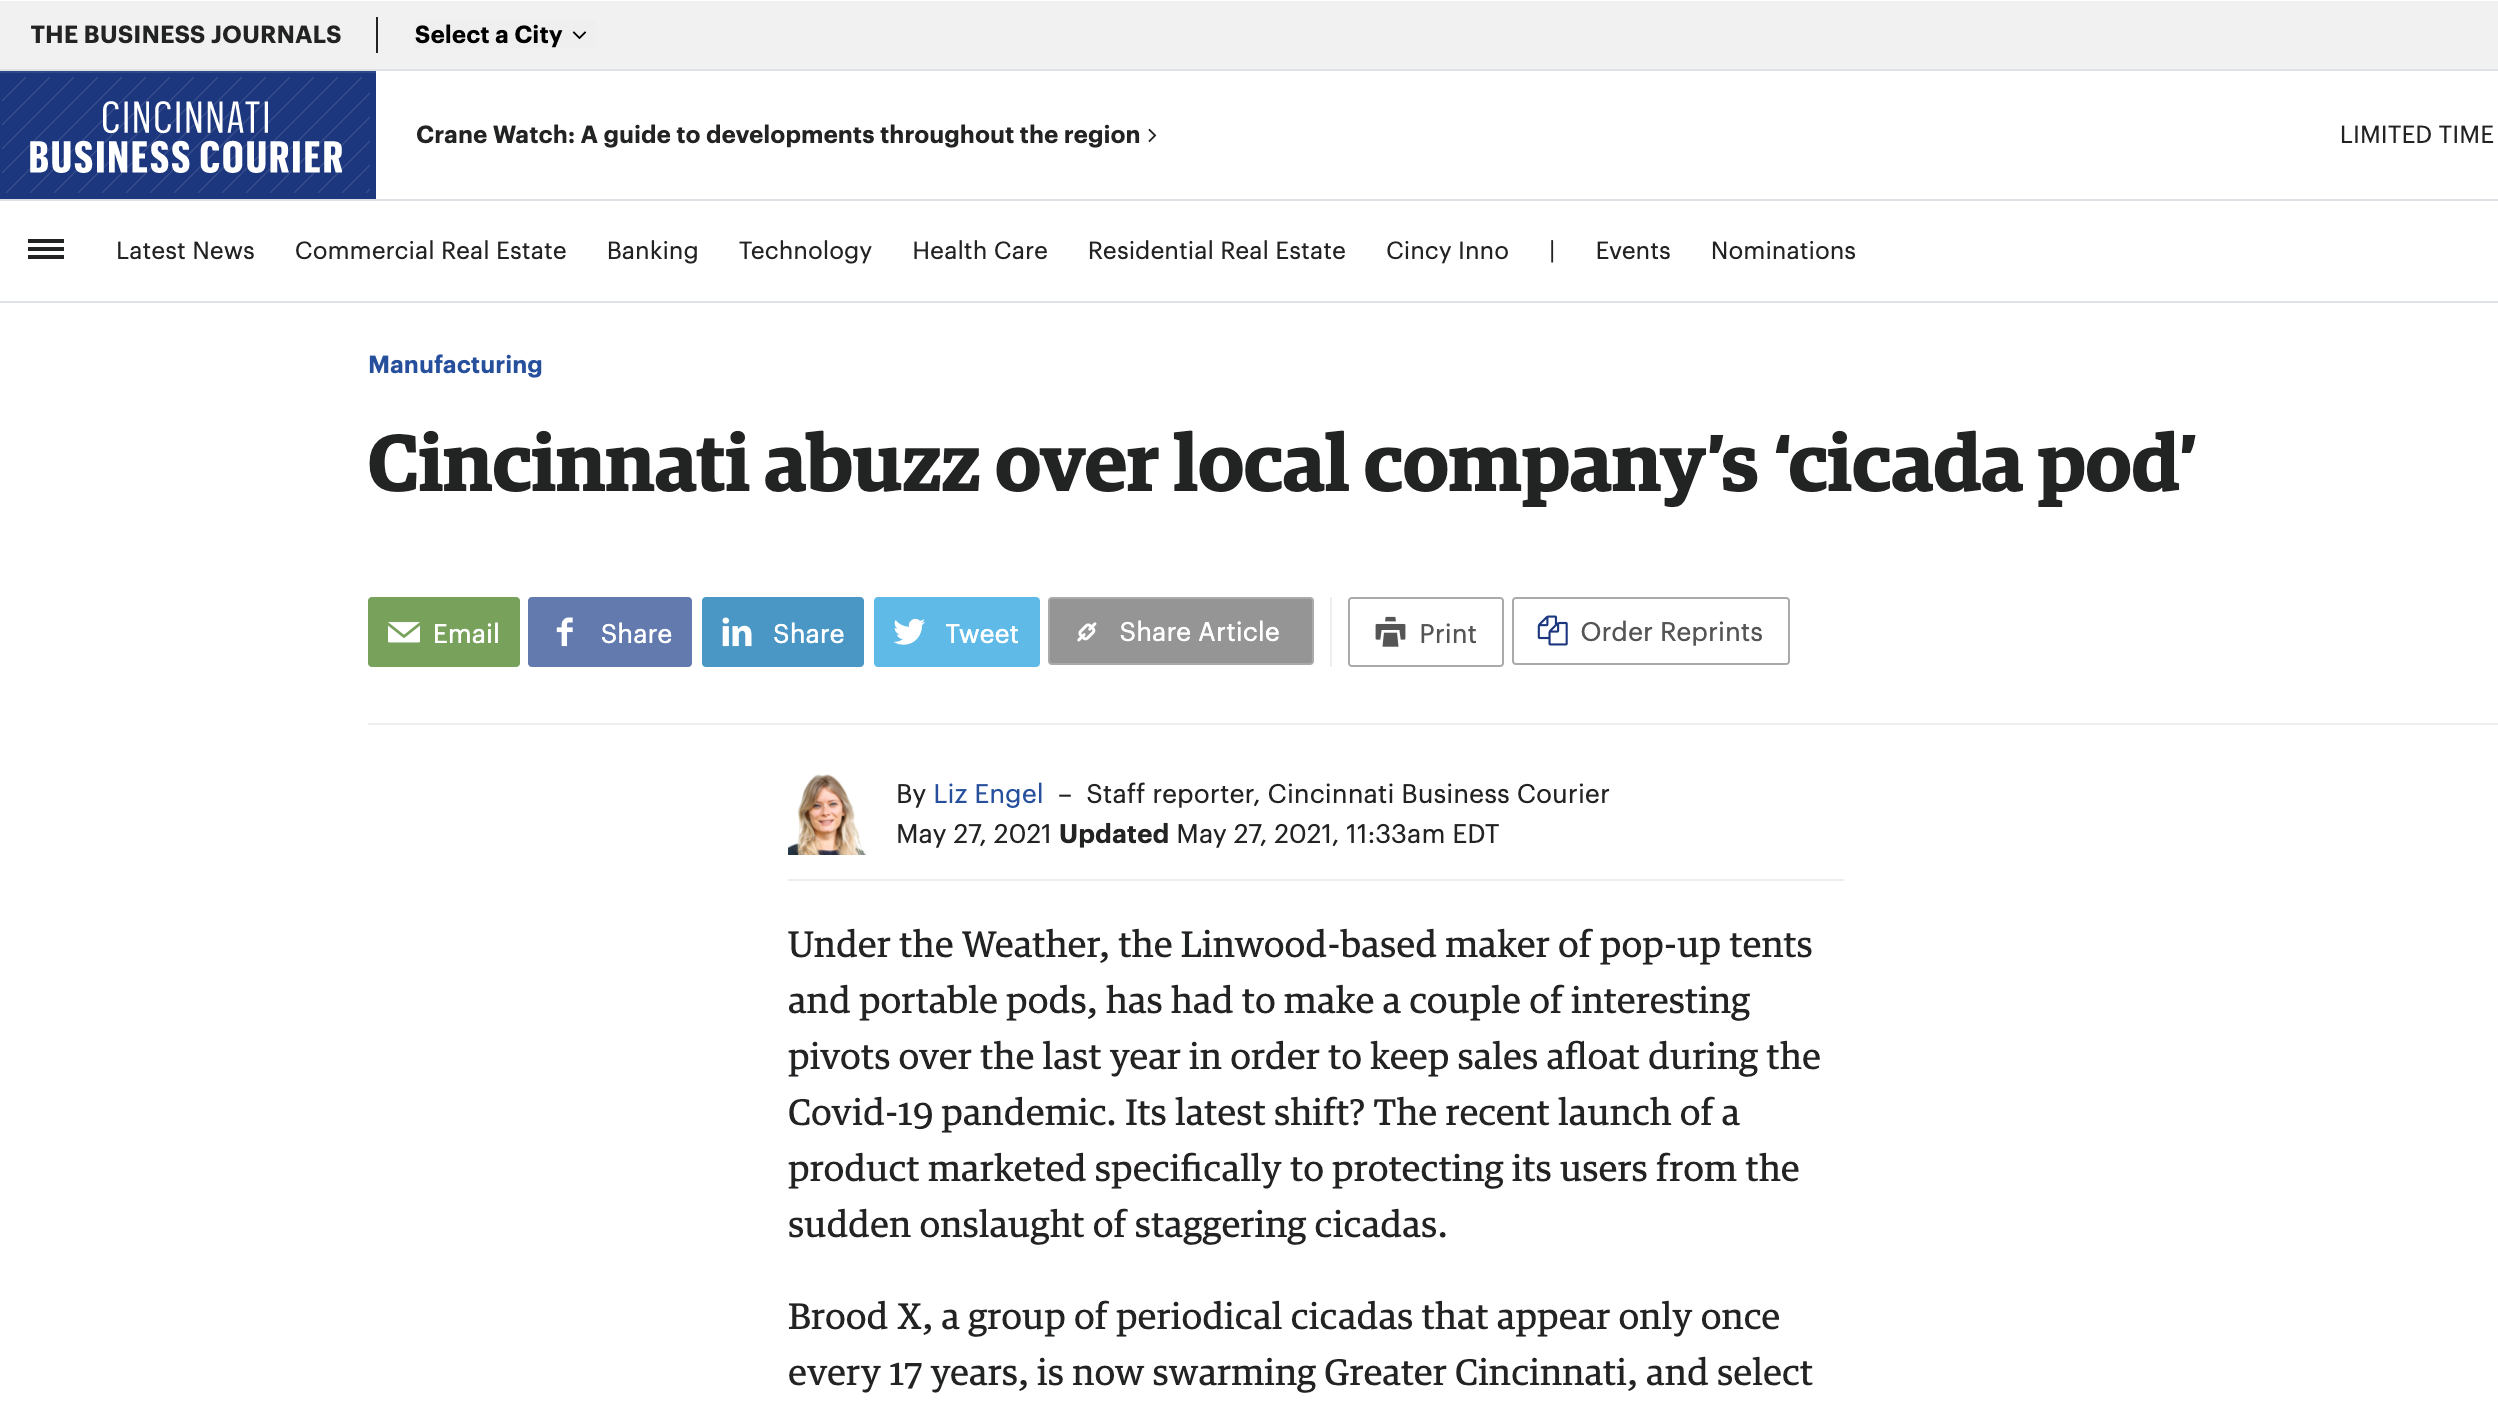Image resolution: width=2498 pixels, height=1406 pixels.
Task: Open the hamburger navigation menu
Action: [x=46, y=250]
